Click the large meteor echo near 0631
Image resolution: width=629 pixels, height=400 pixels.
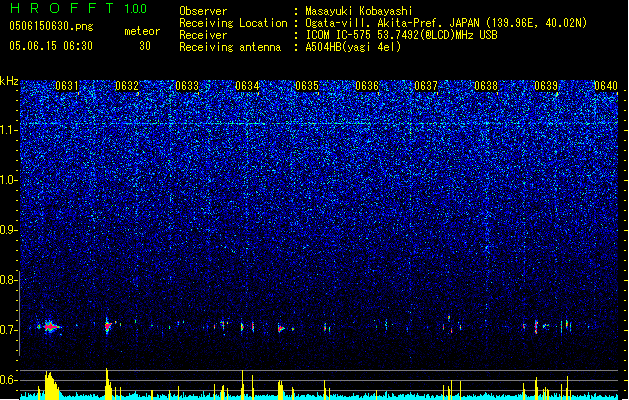click(50, 327)
